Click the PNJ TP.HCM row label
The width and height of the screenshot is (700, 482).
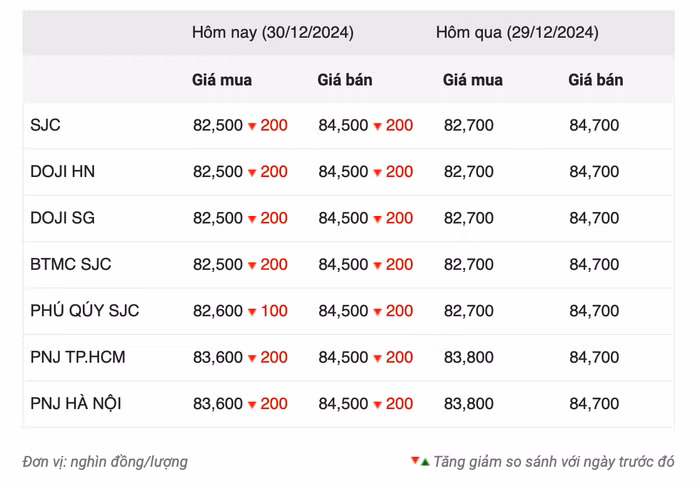coord(78,357)
